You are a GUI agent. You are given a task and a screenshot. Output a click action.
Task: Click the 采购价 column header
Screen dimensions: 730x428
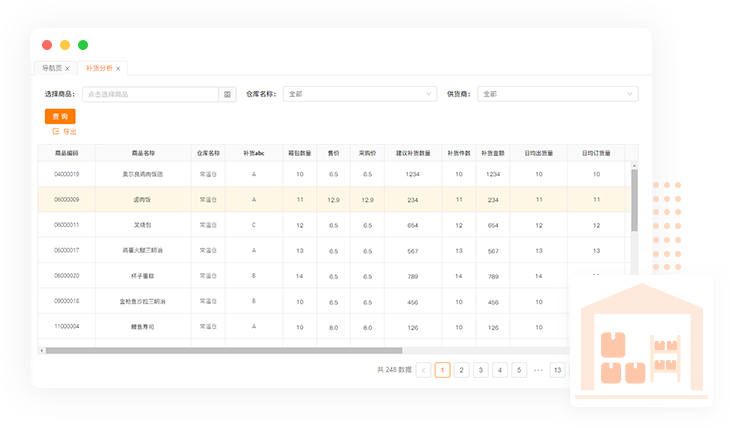click(367, 153)
